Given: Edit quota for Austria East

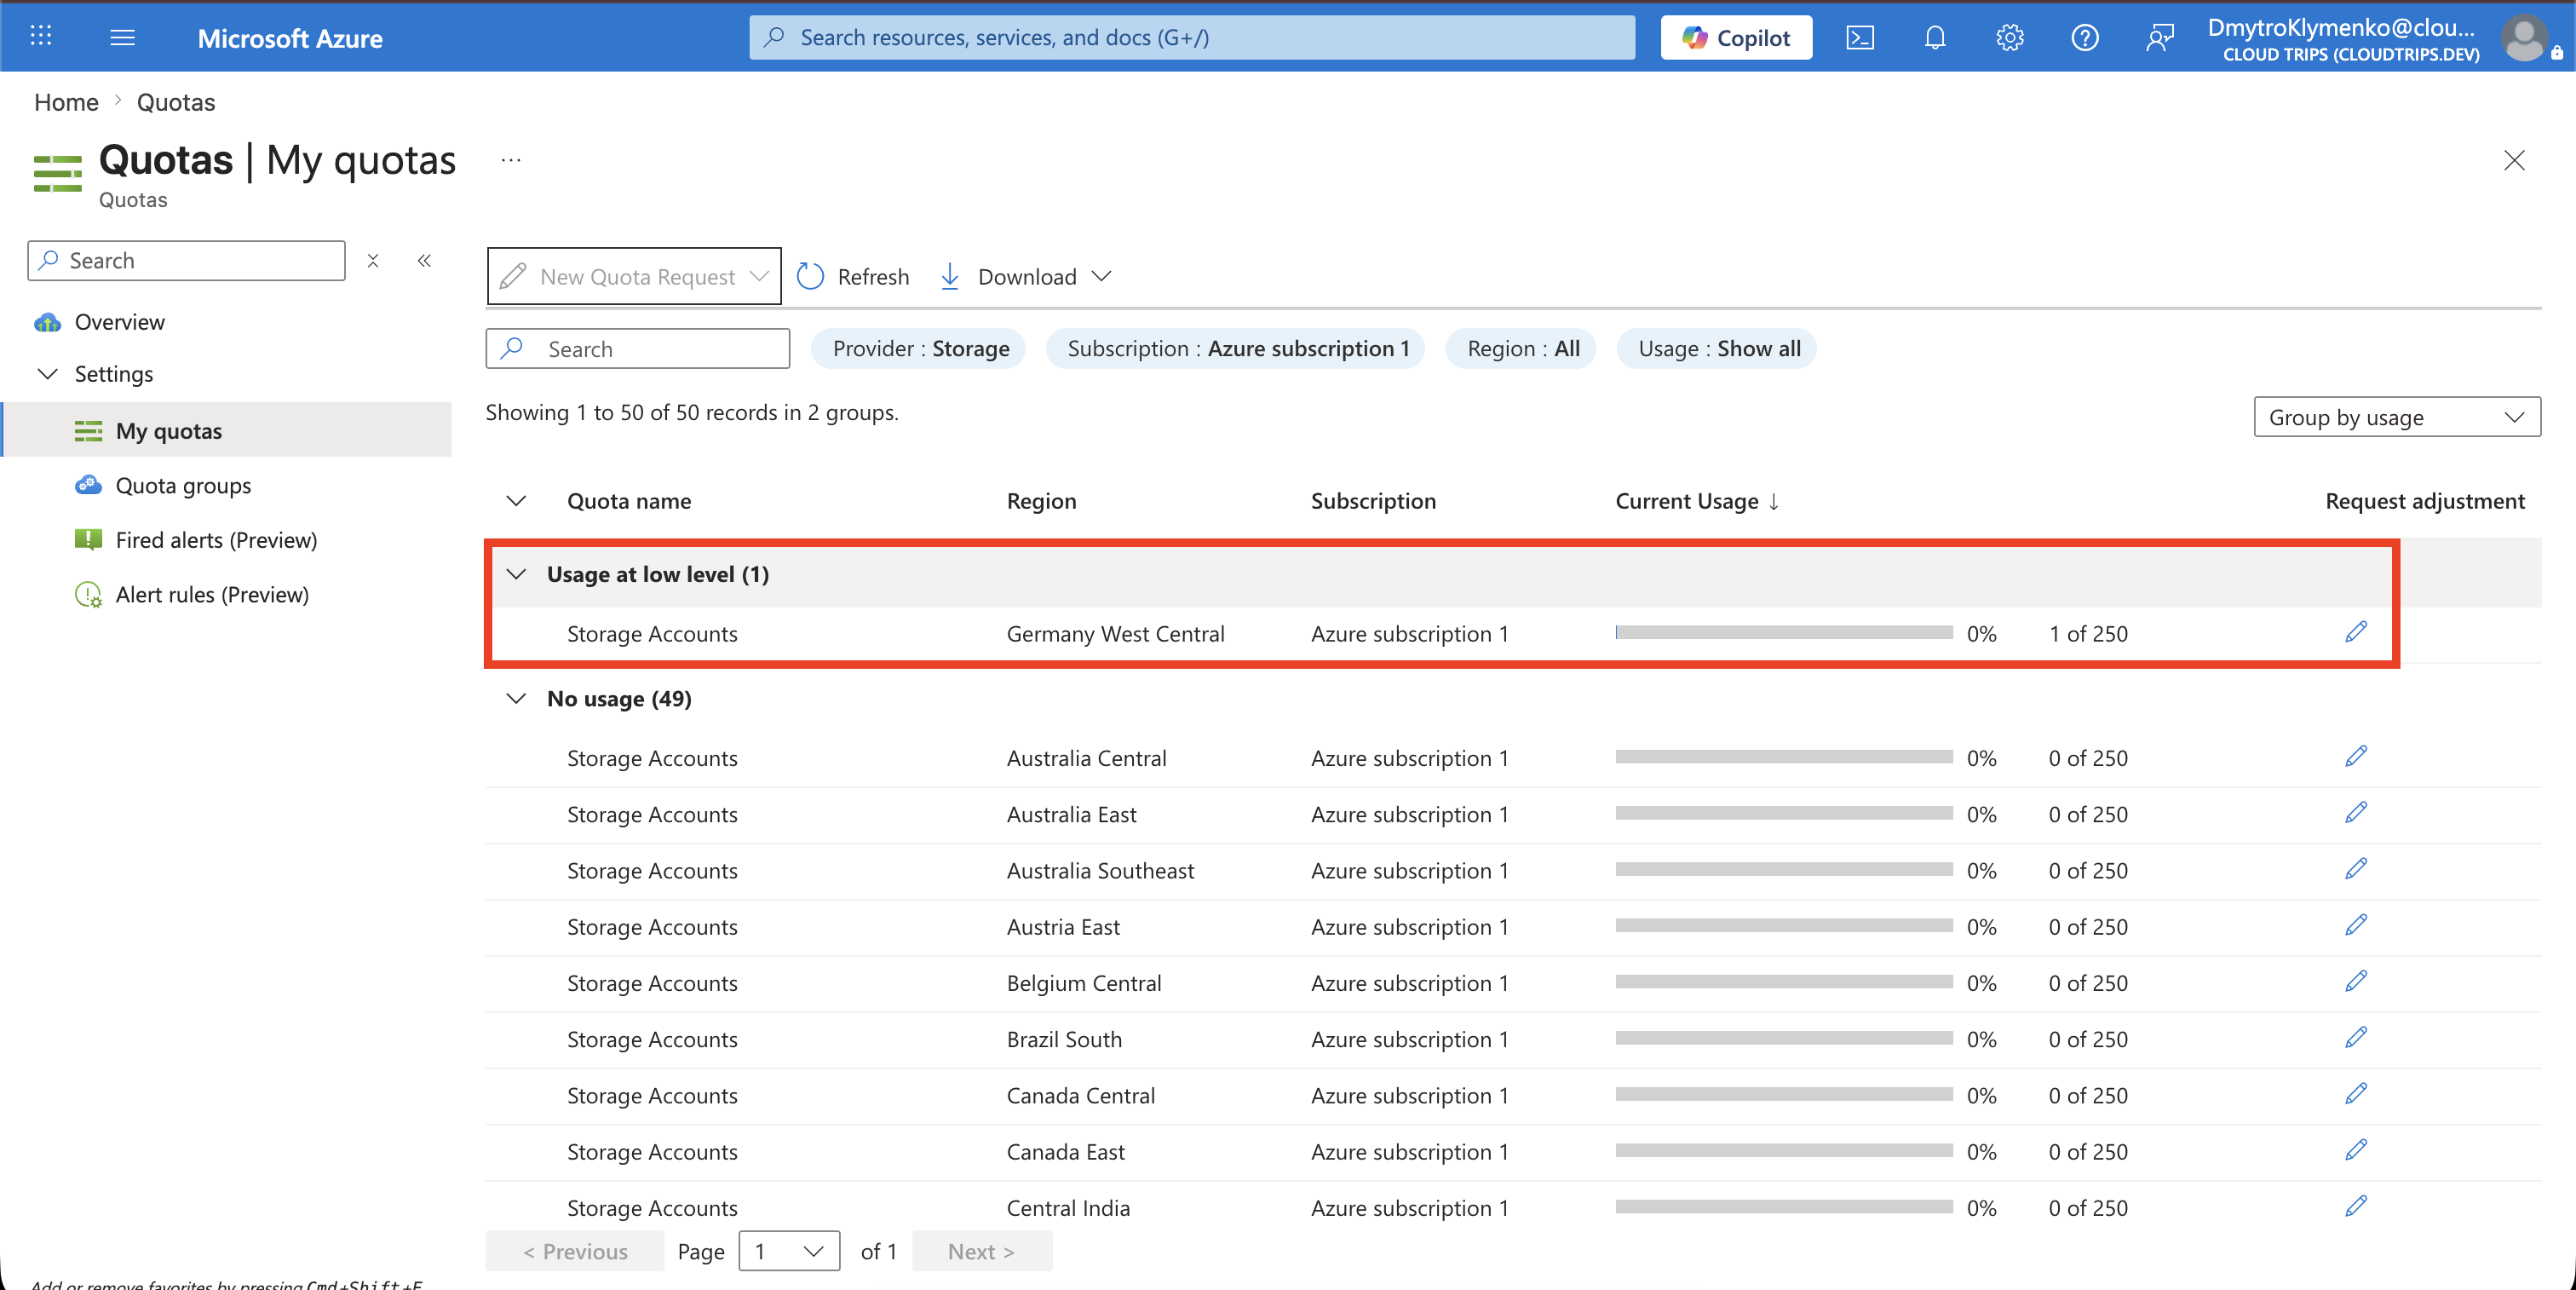Looking at the screenshot, I should 2356,925.
